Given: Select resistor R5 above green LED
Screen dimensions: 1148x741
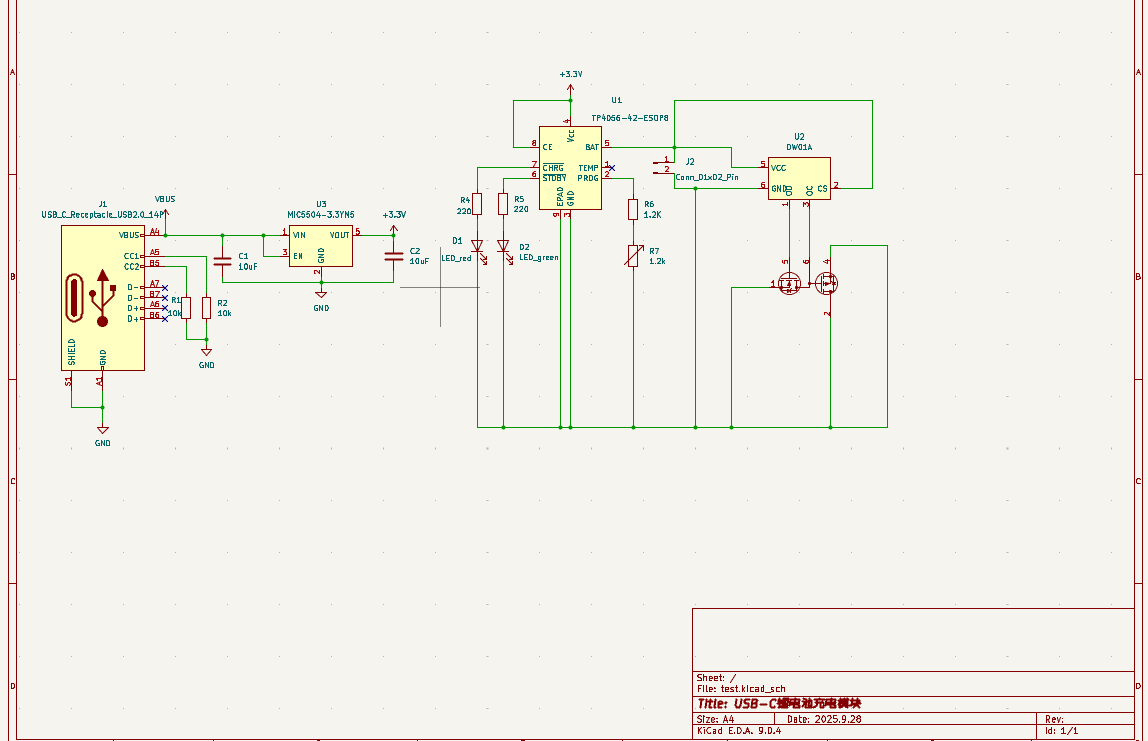Looking at the screenshot, I should click(x=503, y=204).
